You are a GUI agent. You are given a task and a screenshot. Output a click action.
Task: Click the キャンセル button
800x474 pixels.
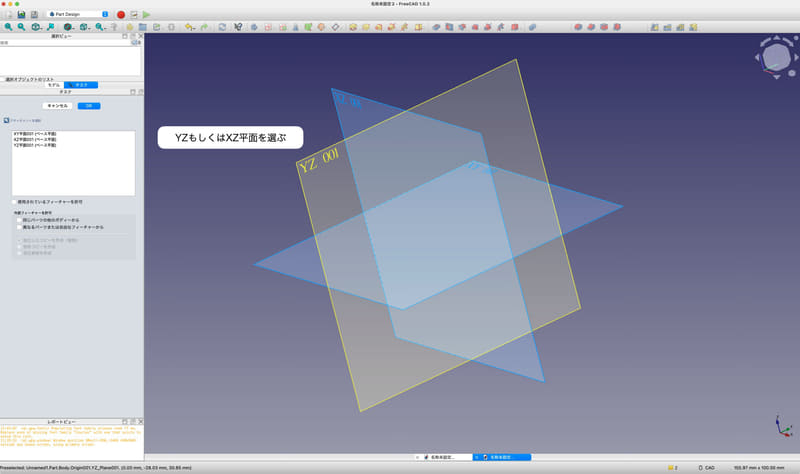[57, 106]
